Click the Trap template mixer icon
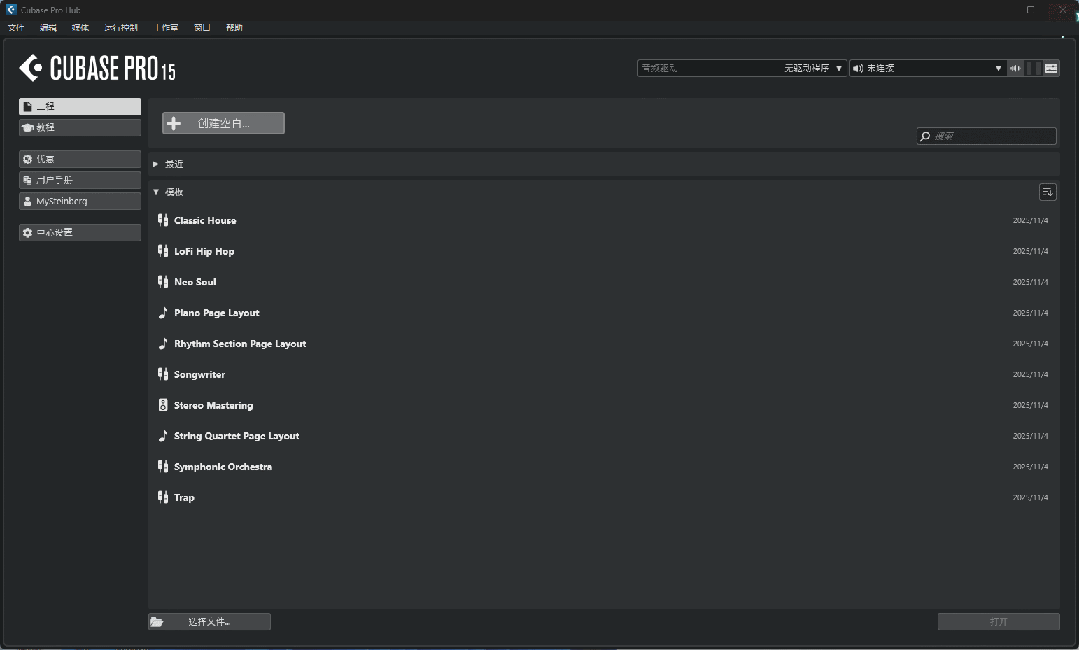This screenshot has height=650, width=1079. point(163,497)
